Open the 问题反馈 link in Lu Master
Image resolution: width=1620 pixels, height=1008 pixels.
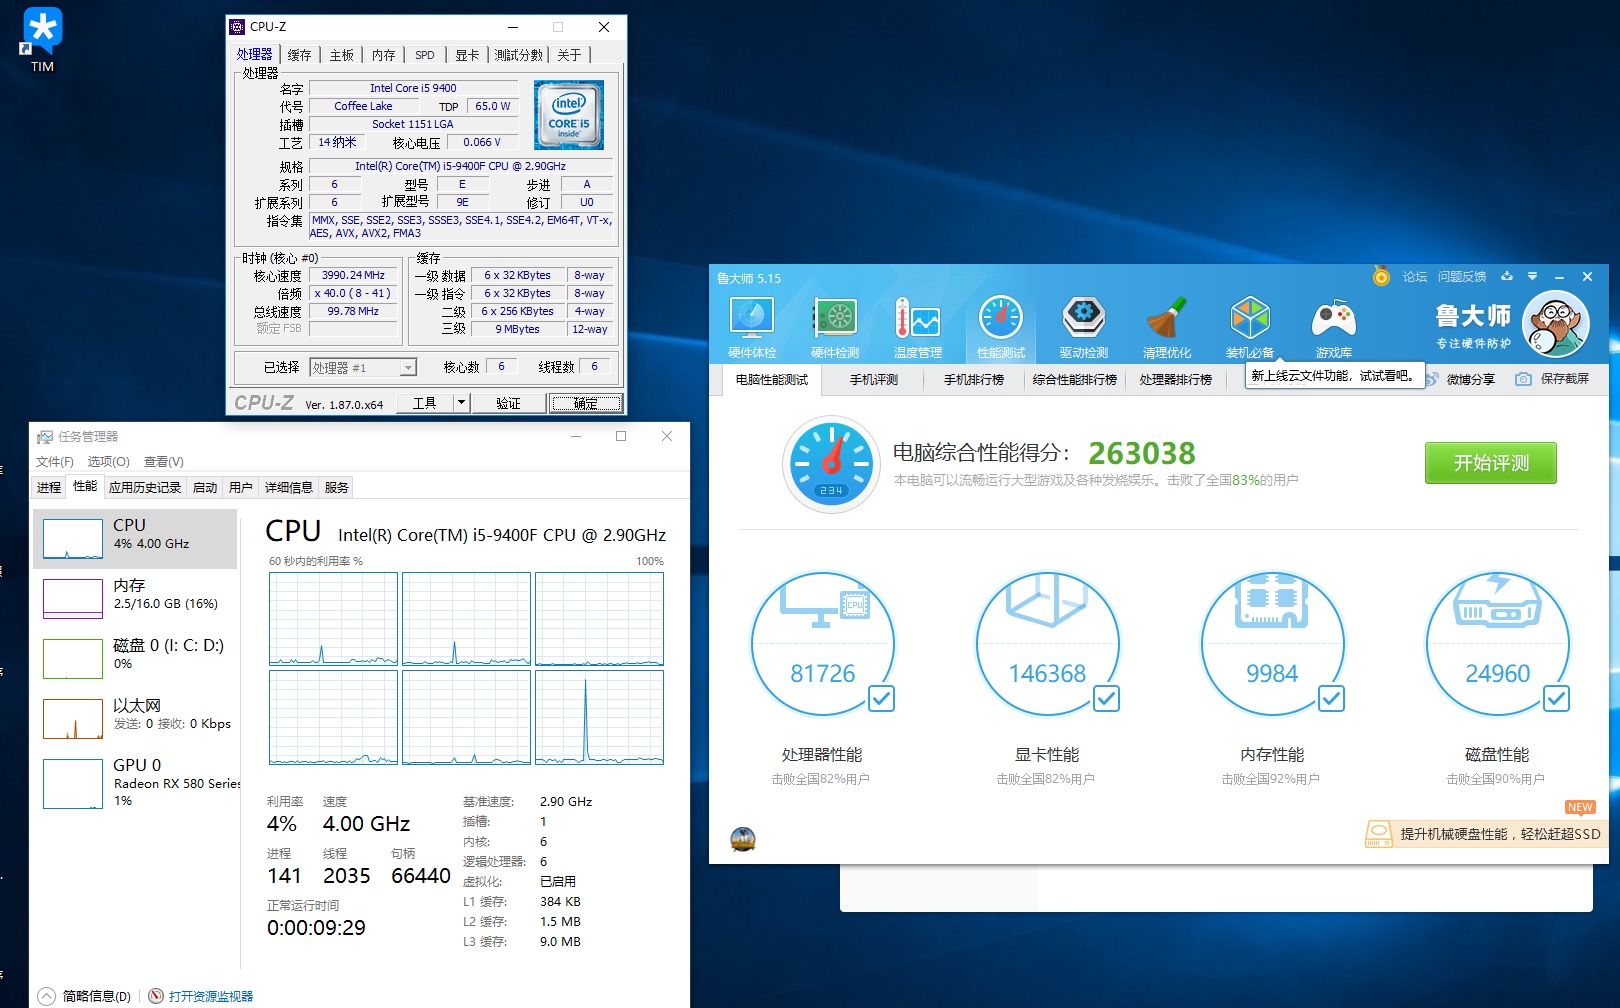pos(1462,277)
